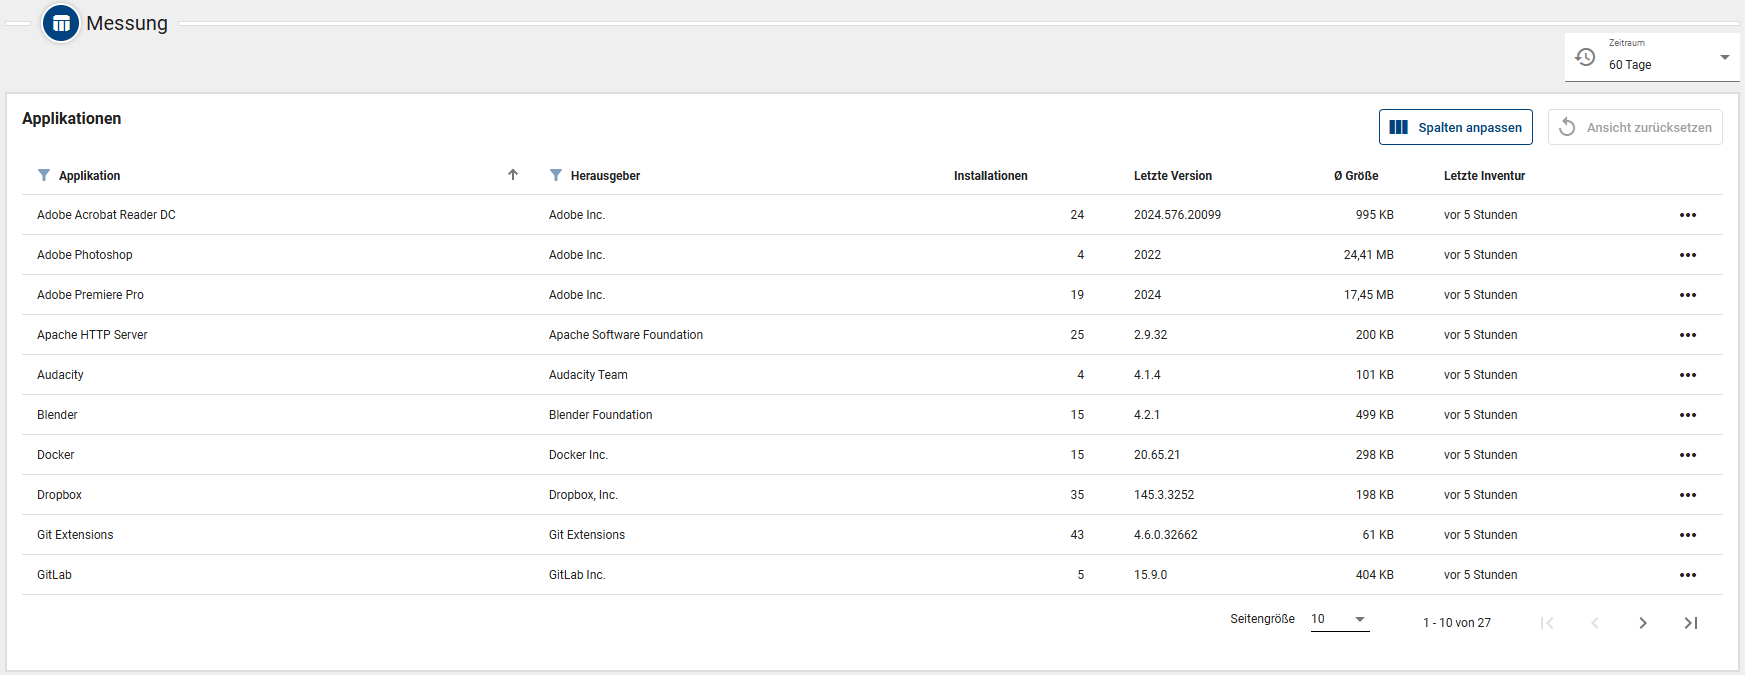Open more options for GitLab row
This screenshot has height=675, width=1745.
[x=1687, y=575]
